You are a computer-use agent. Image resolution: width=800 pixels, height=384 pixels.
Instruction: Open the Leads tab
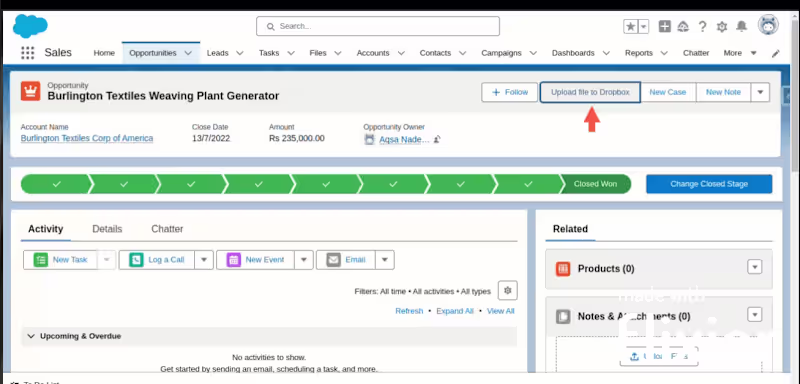[x=217, y=53]
